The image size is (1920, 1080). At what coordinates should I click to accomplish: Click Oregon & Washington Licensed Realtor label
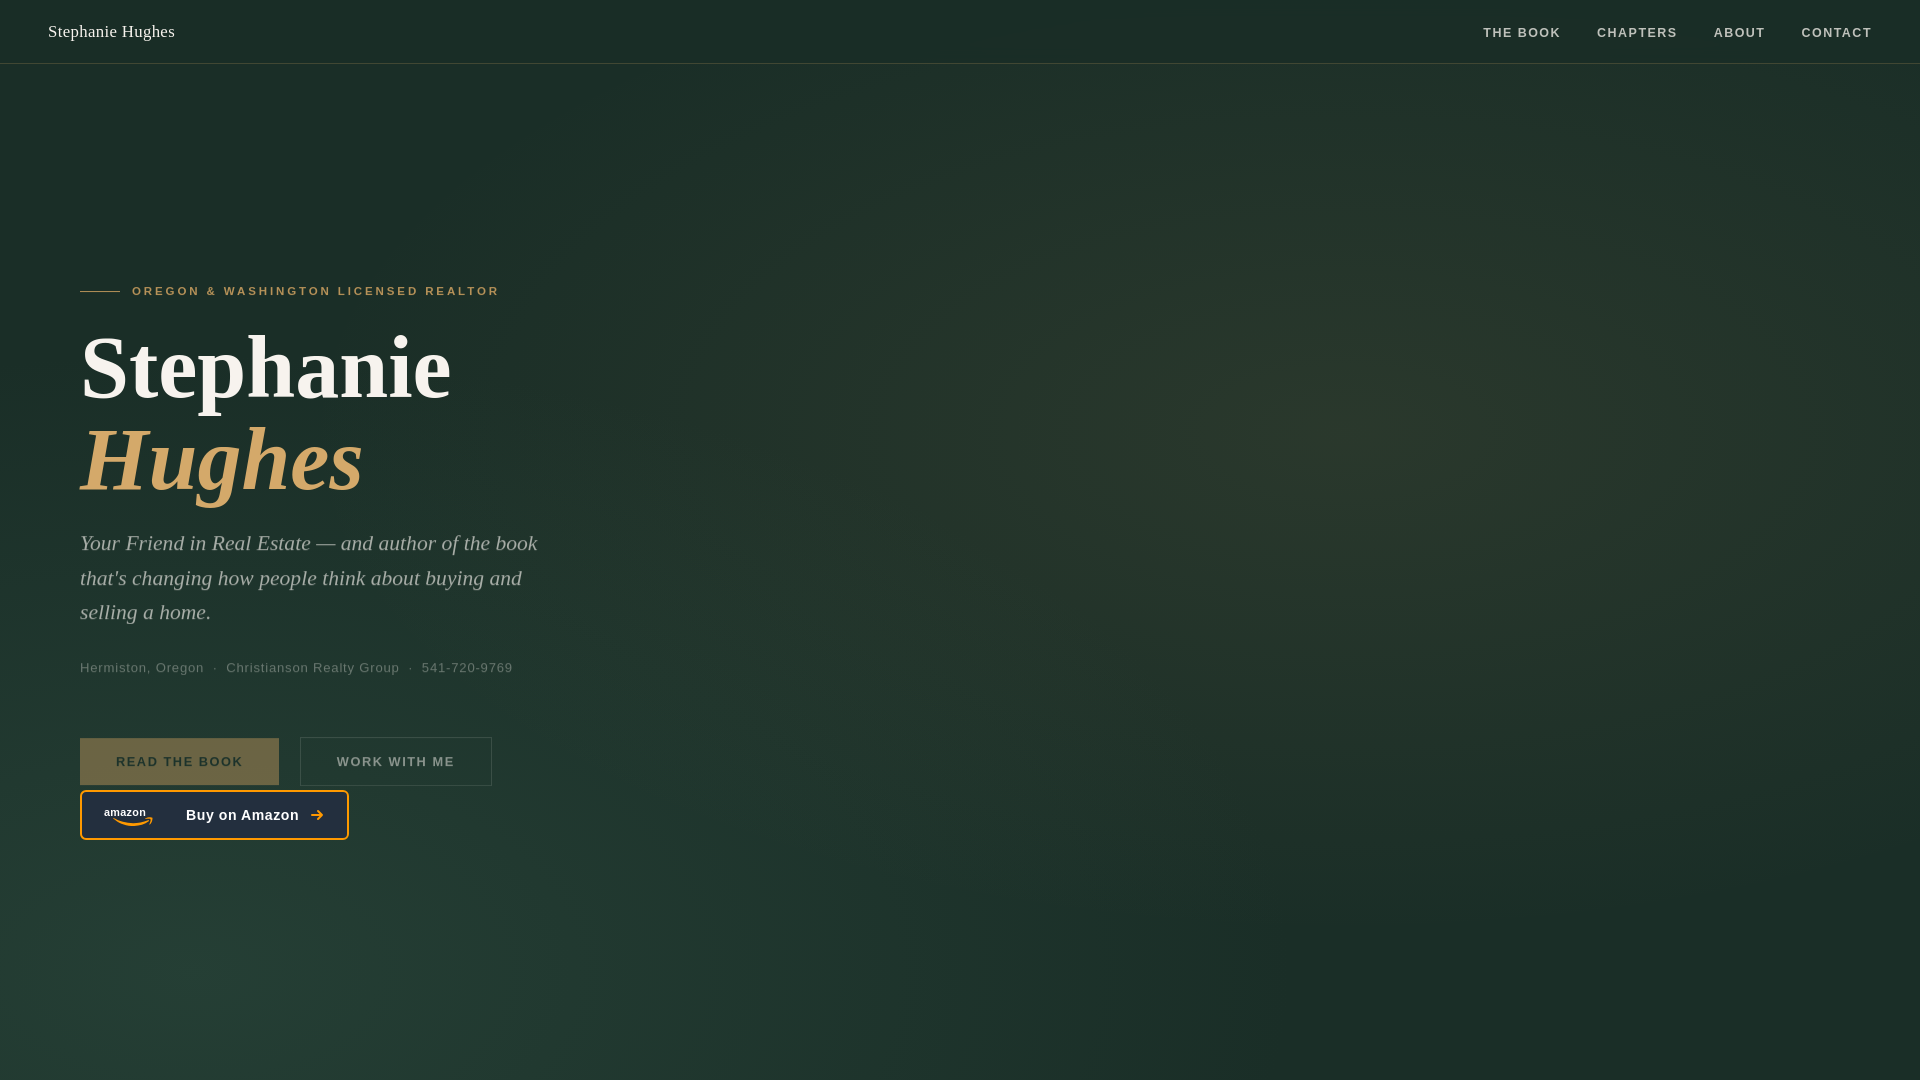pos(315,291)
